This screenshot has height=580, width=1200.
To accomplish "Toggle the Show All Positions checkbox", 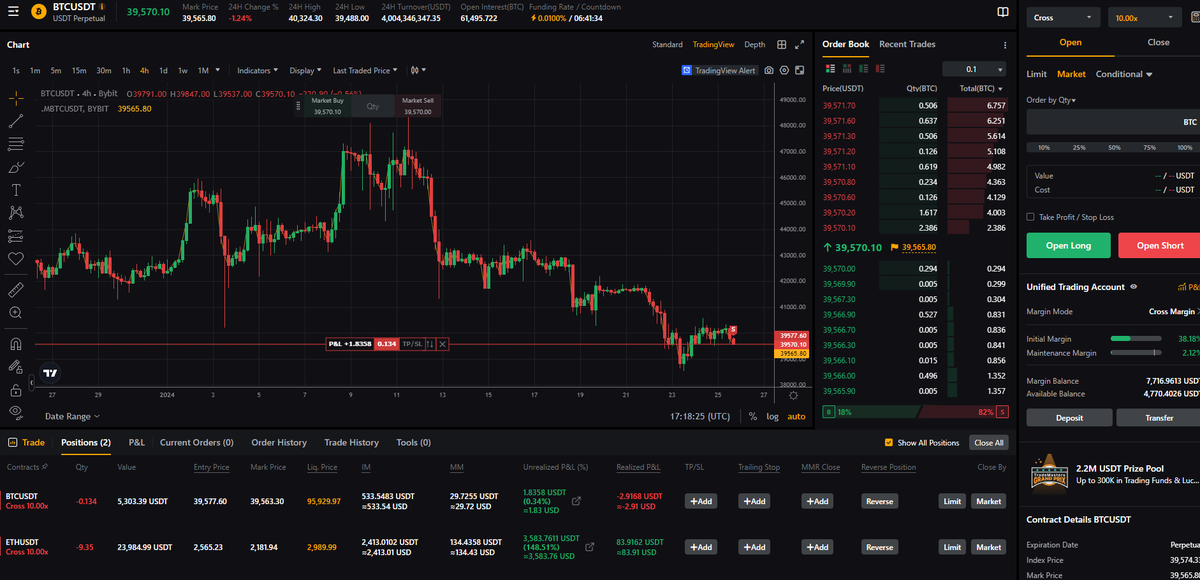I will coord(889,443).
